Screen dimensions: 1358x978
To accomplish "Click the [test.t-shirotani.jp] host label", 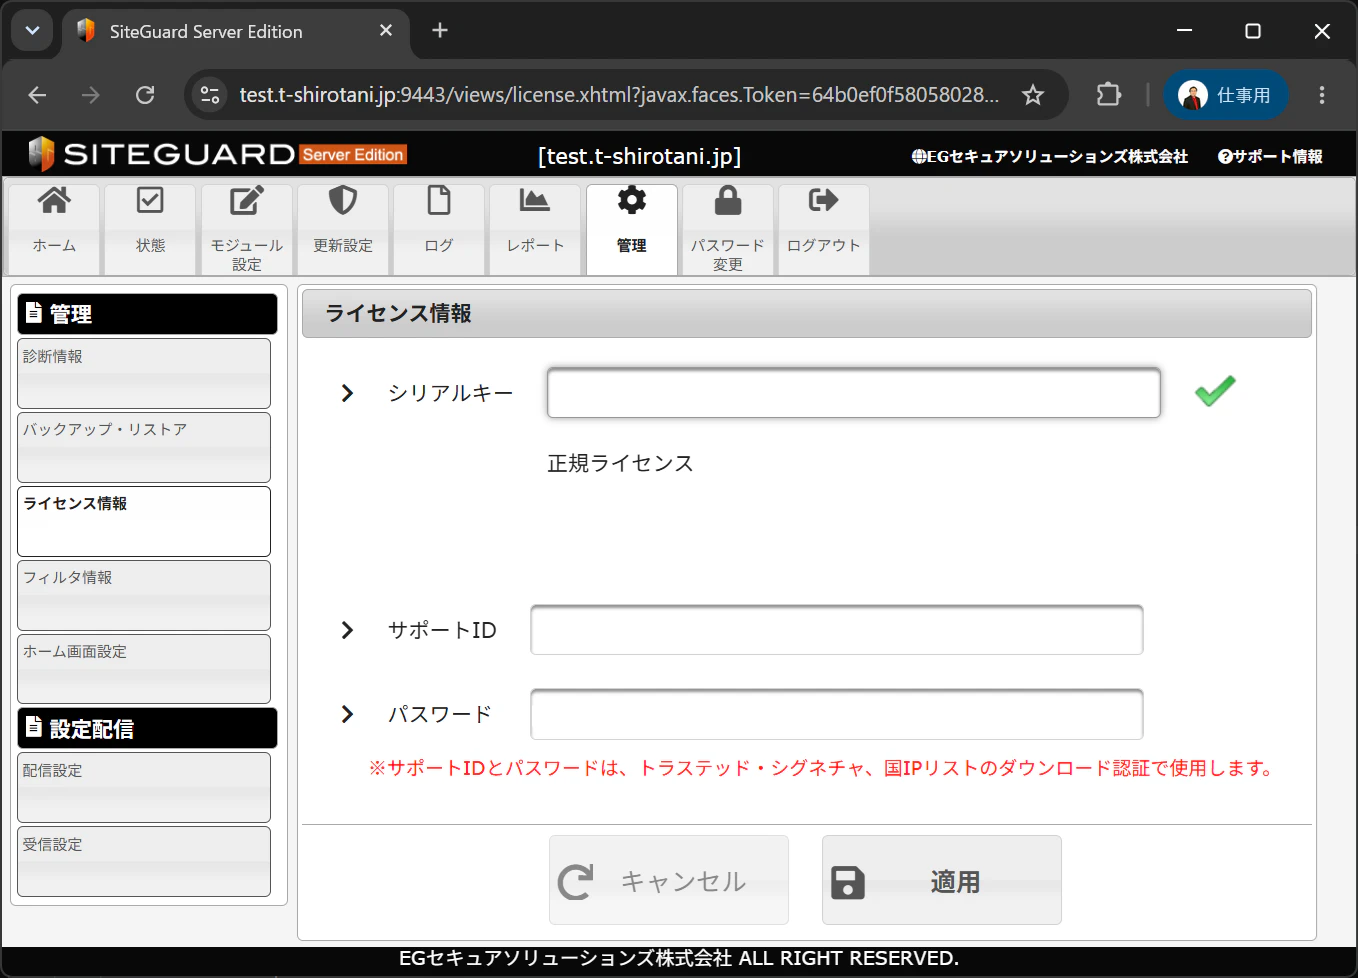I will pos(640,156).
